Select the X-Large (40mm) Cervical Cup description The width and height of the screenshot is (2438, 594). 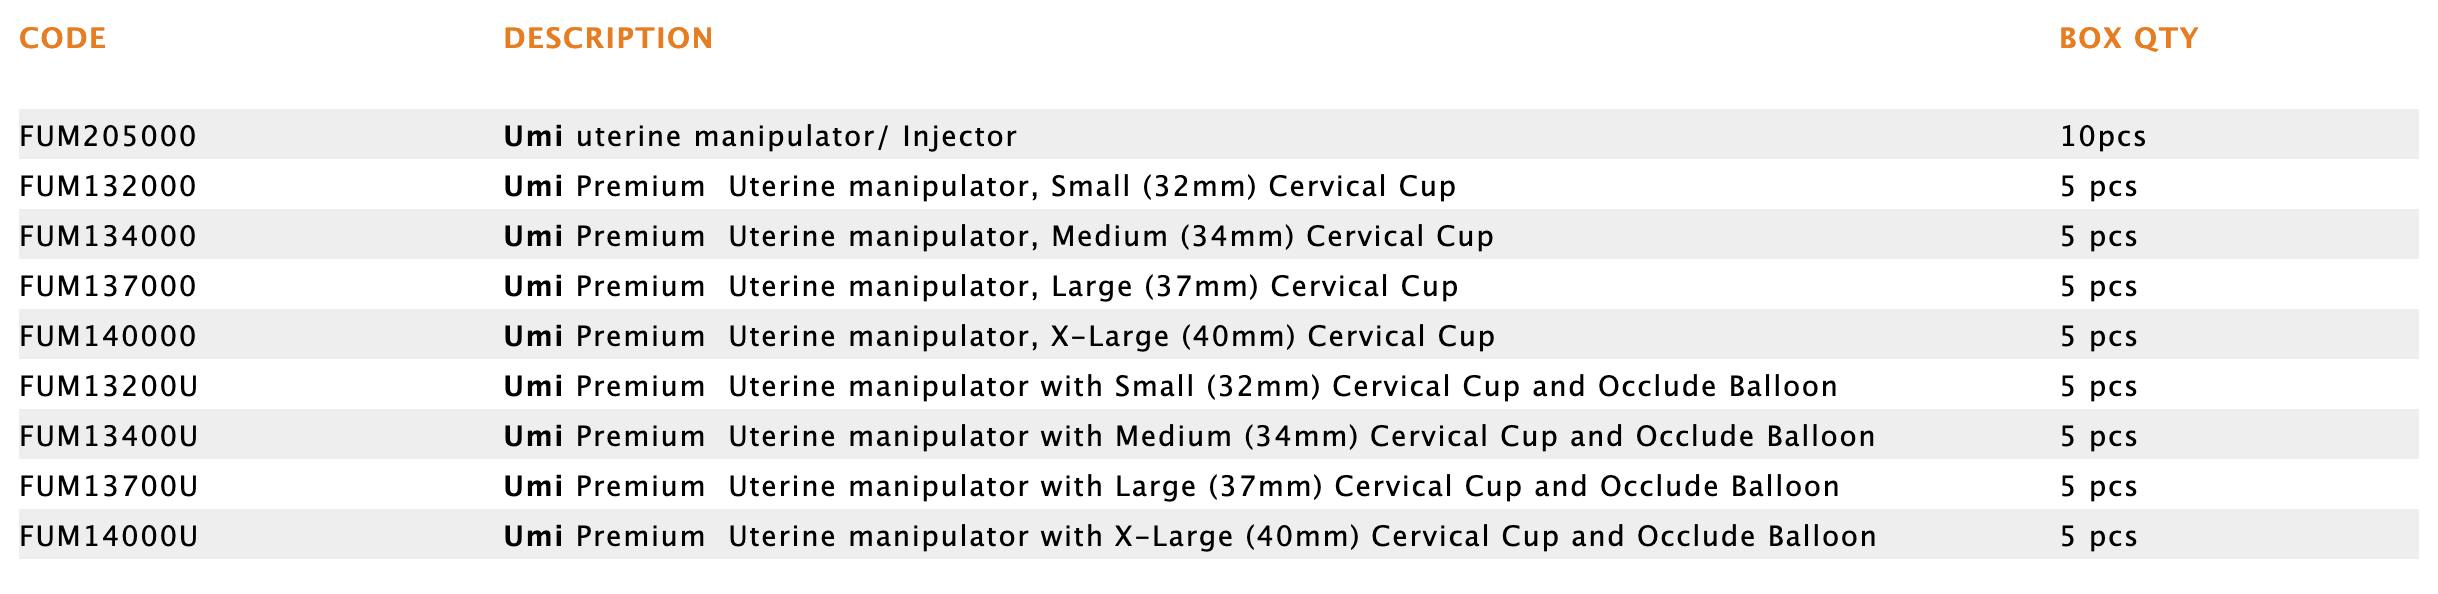(999, 336)
